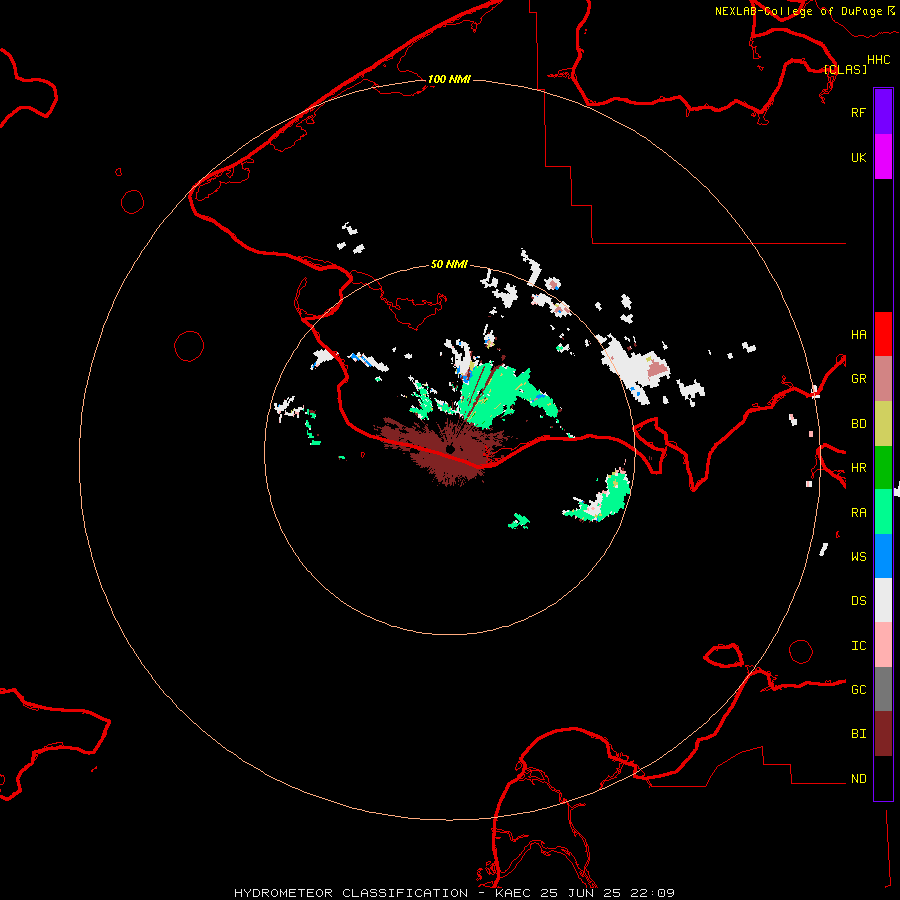Viewport: 900px width, 900px height.
Task: Click the UK magenta legend swatch
Action: coord(883,156)
